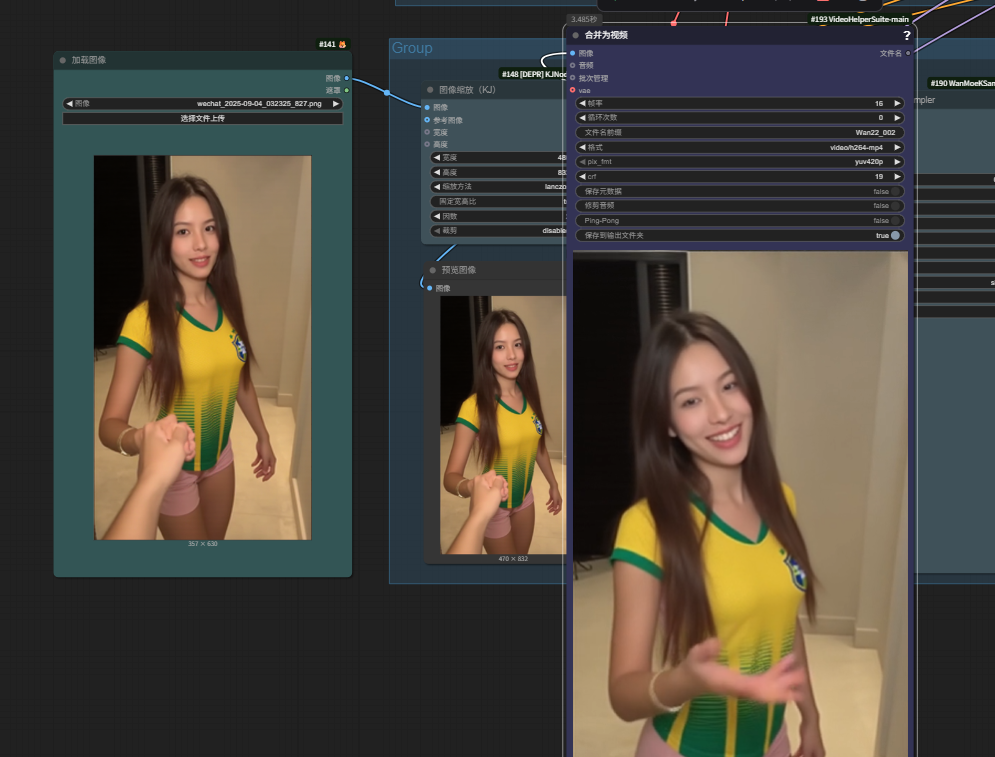Increase 帧率 using the right arrow stepper

pyautogui.click(x=898, y=103)
